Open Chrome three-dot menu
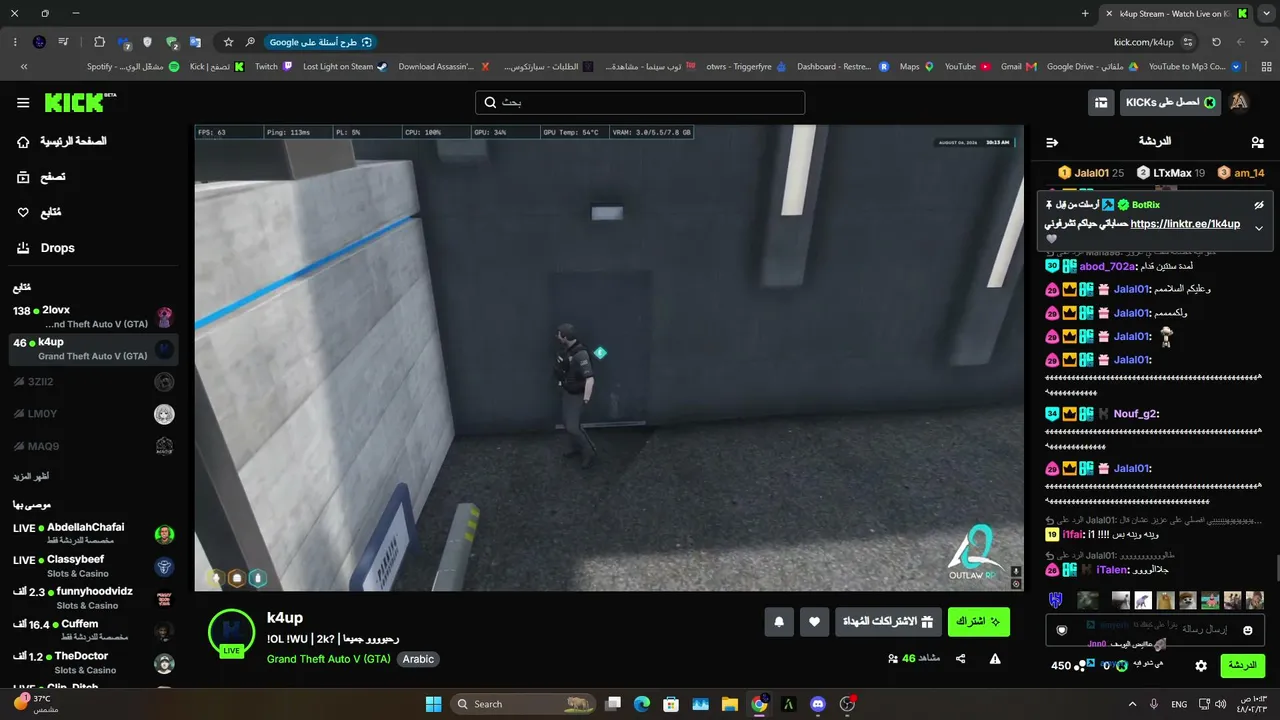 [x=15, y=42]
